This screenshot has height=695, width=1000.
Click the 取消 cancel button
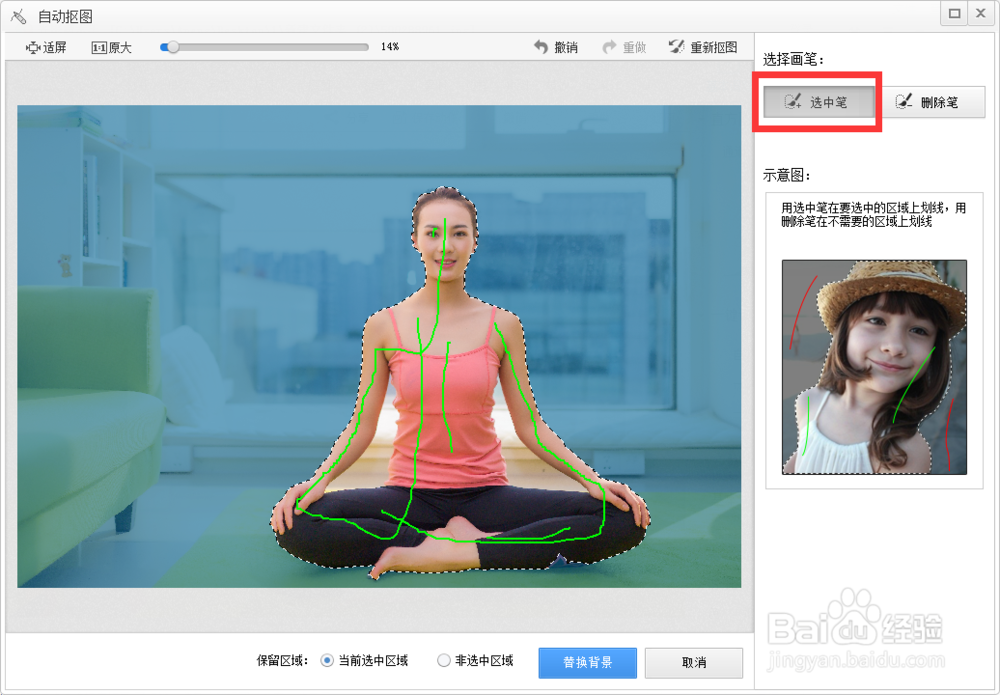click(694, 662)
